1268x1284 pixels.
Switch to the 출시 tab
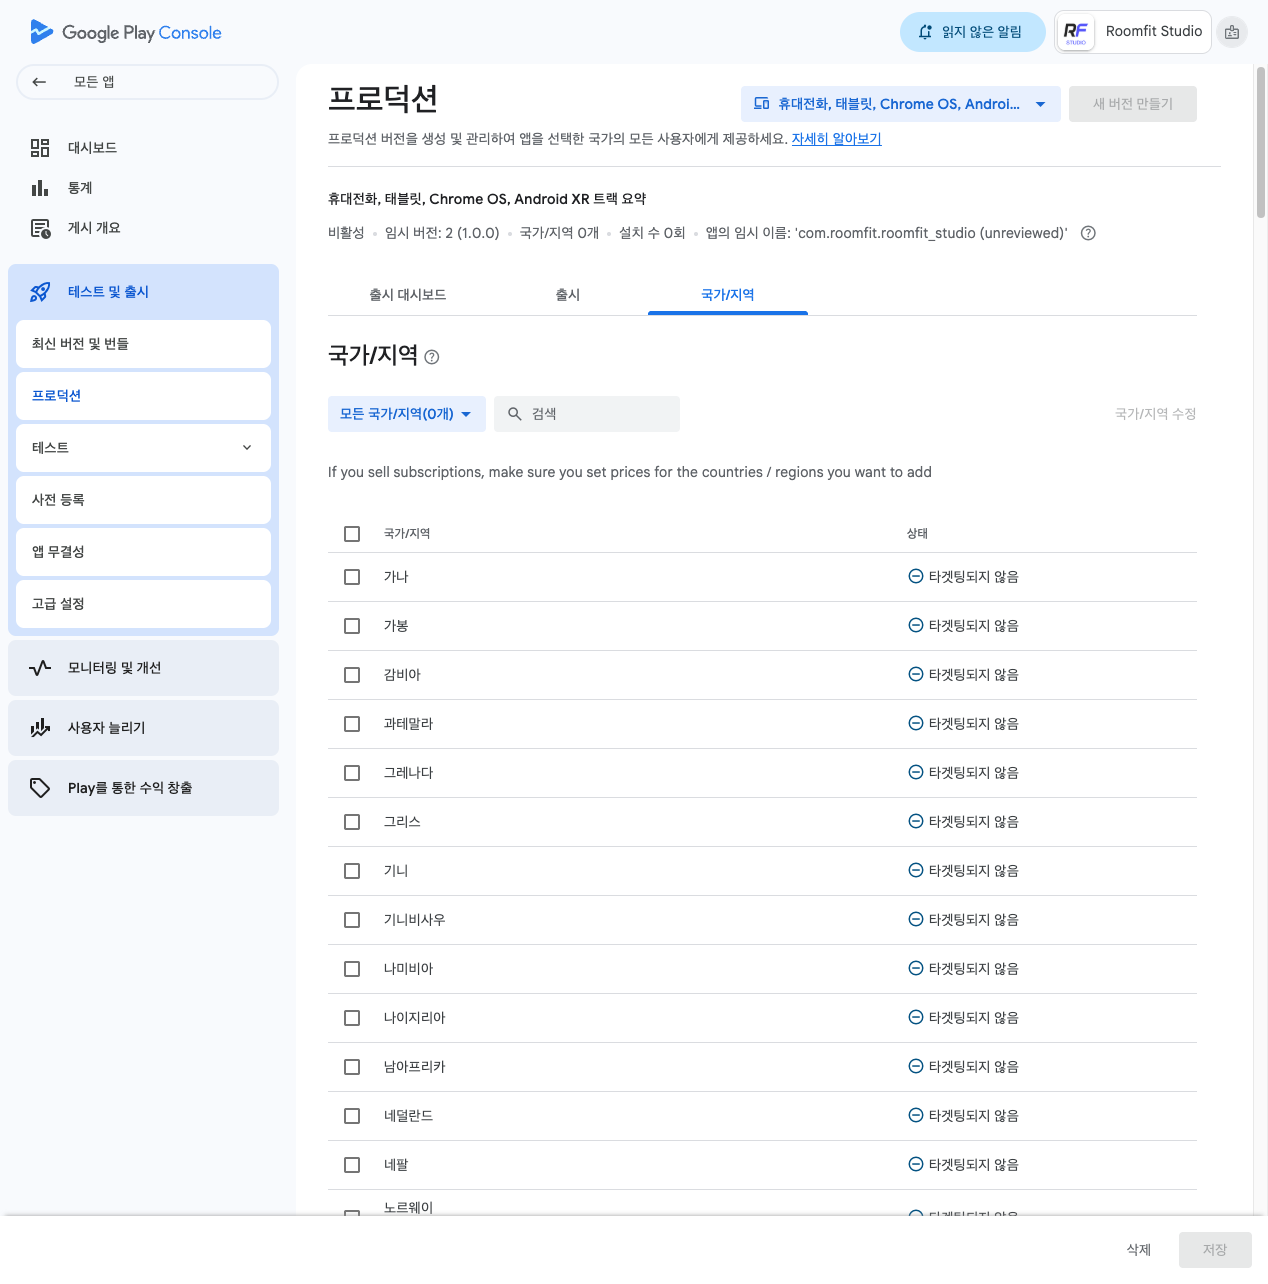568,295
